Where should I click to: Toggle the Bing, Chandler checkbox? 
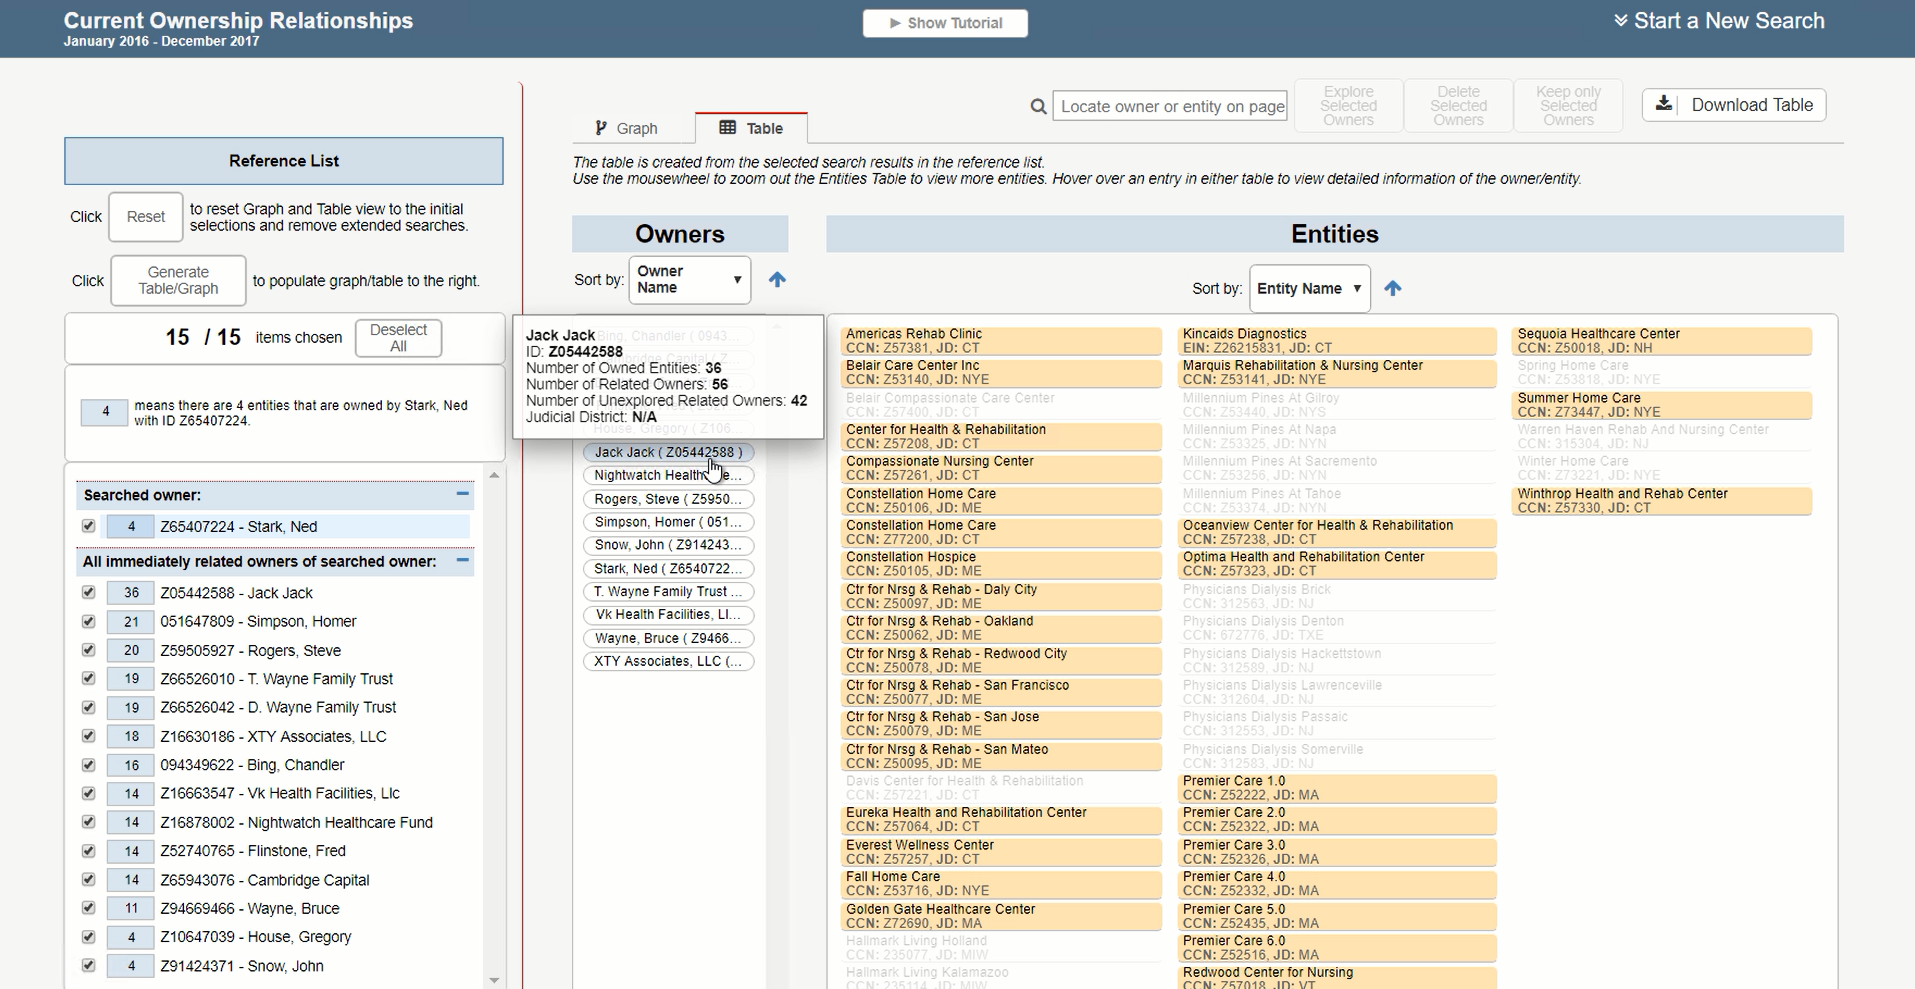coord(88,764)
